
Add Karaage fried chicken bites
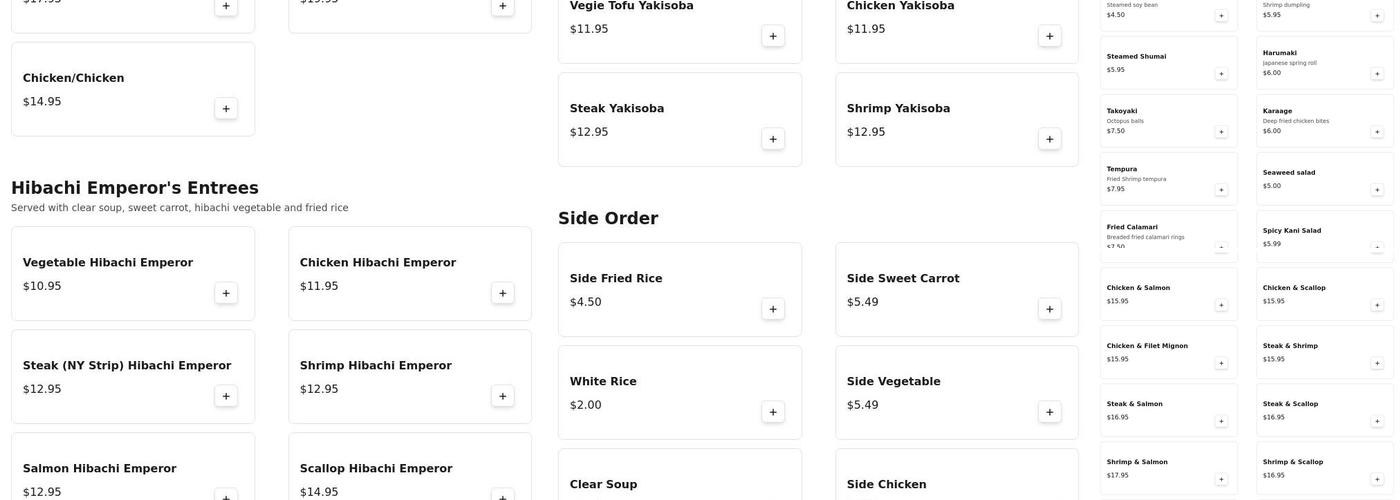pyautogui.click(x=1377, y=132)
